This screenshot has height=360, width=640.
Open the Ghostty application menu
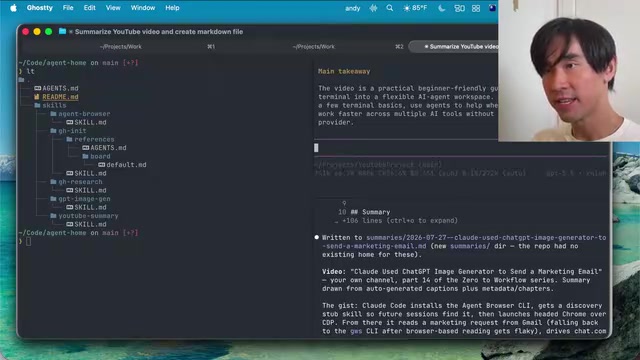(x=40, y=8)
